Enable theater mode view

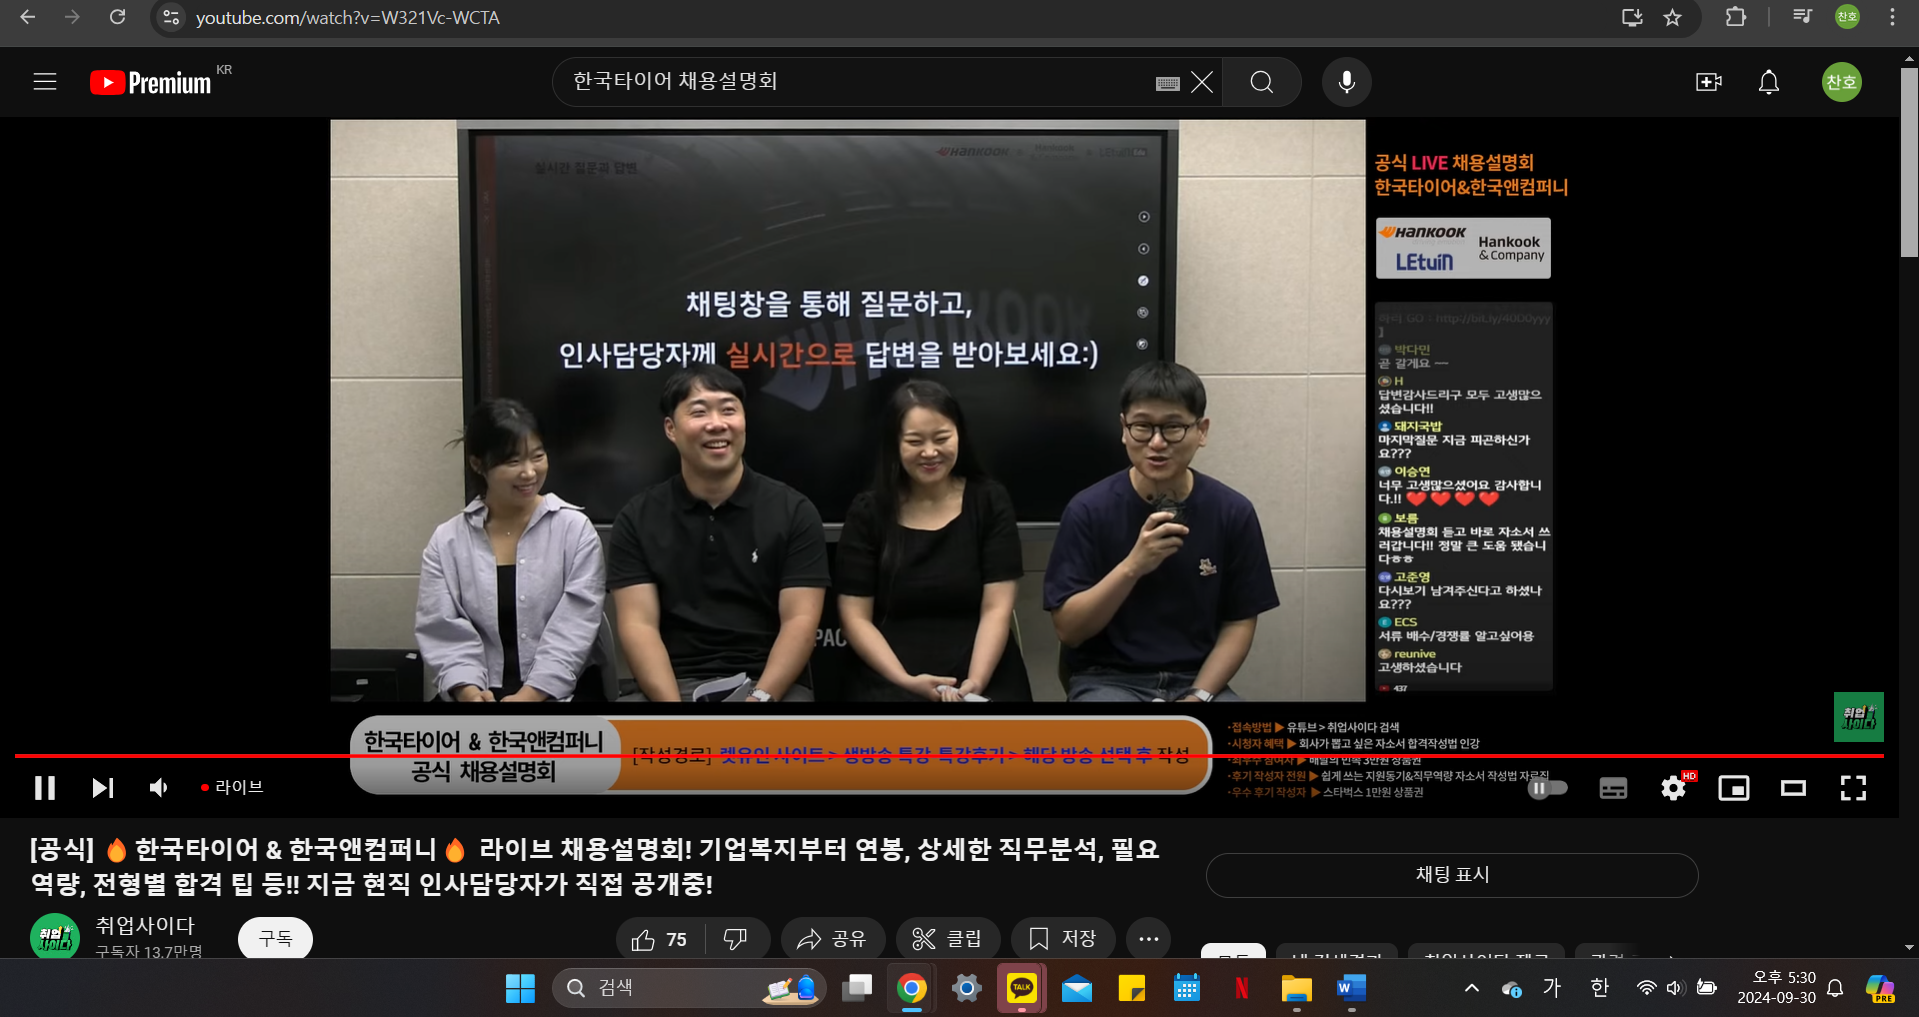pos(1793,789)
